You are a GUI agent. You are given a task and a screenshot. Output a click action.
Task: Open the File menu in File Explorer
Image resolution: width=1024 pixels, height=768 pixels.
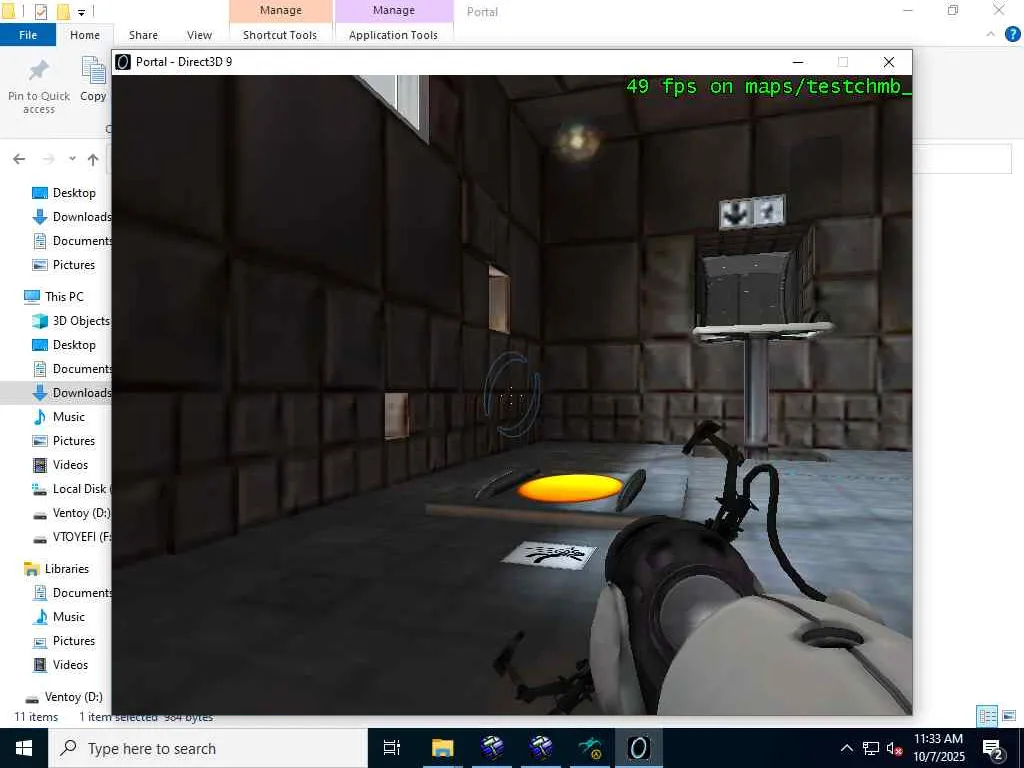pyautogui.click(x=28, y=35)
